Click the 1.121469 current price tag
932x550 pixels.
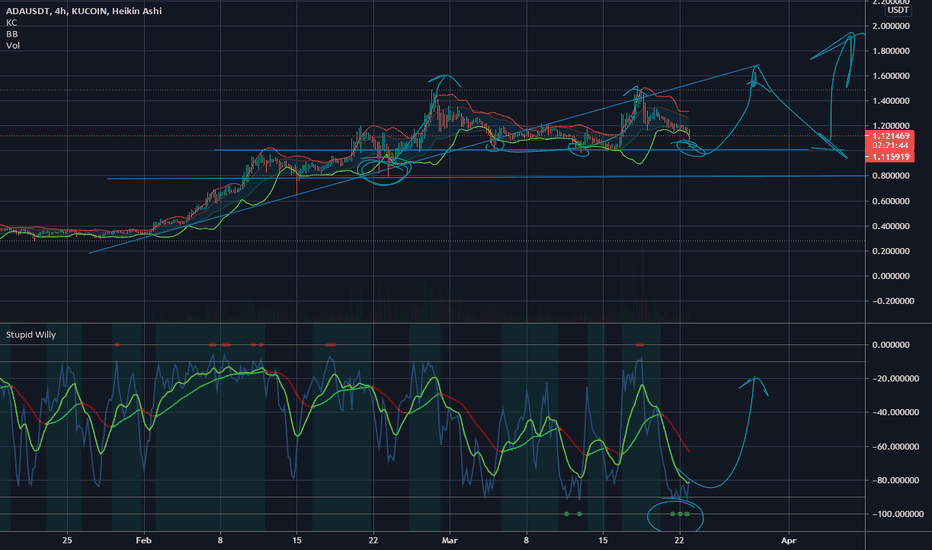pos(890,136)
